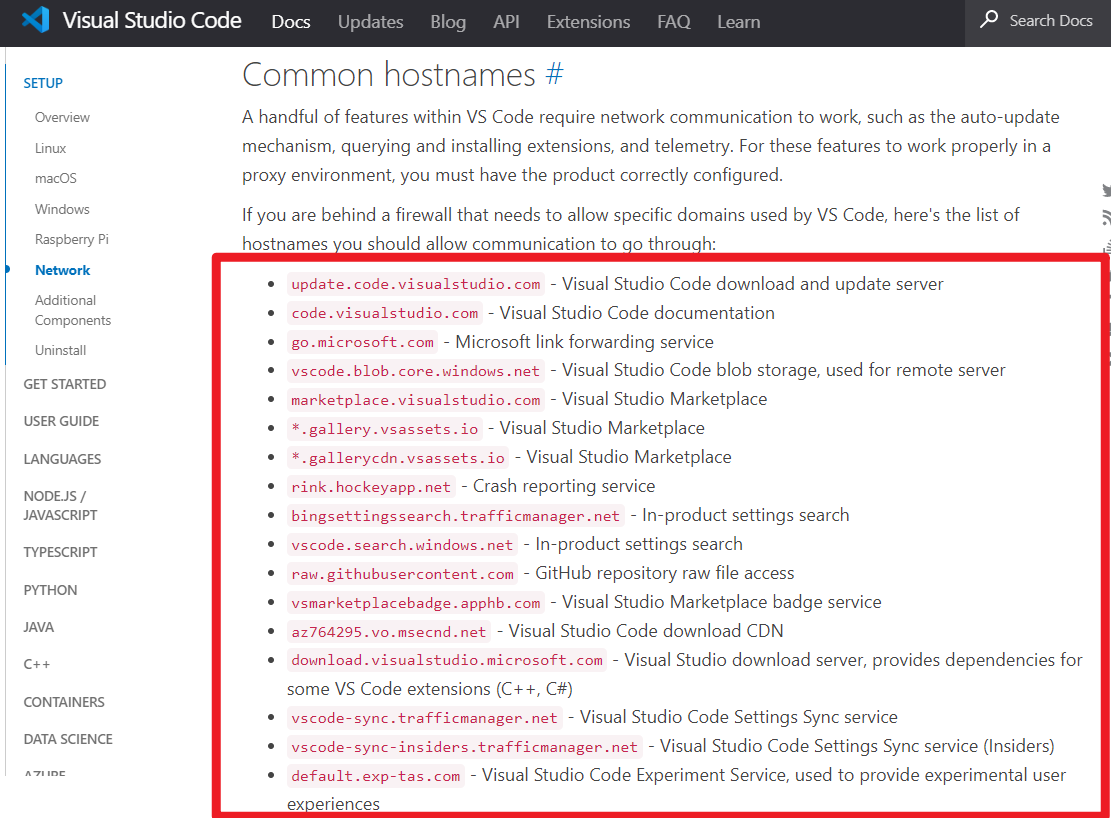This screenshot has width=1111, height=818.
Task: Open the Updates page
Action: pyautogui.click(x=371, y=22)
